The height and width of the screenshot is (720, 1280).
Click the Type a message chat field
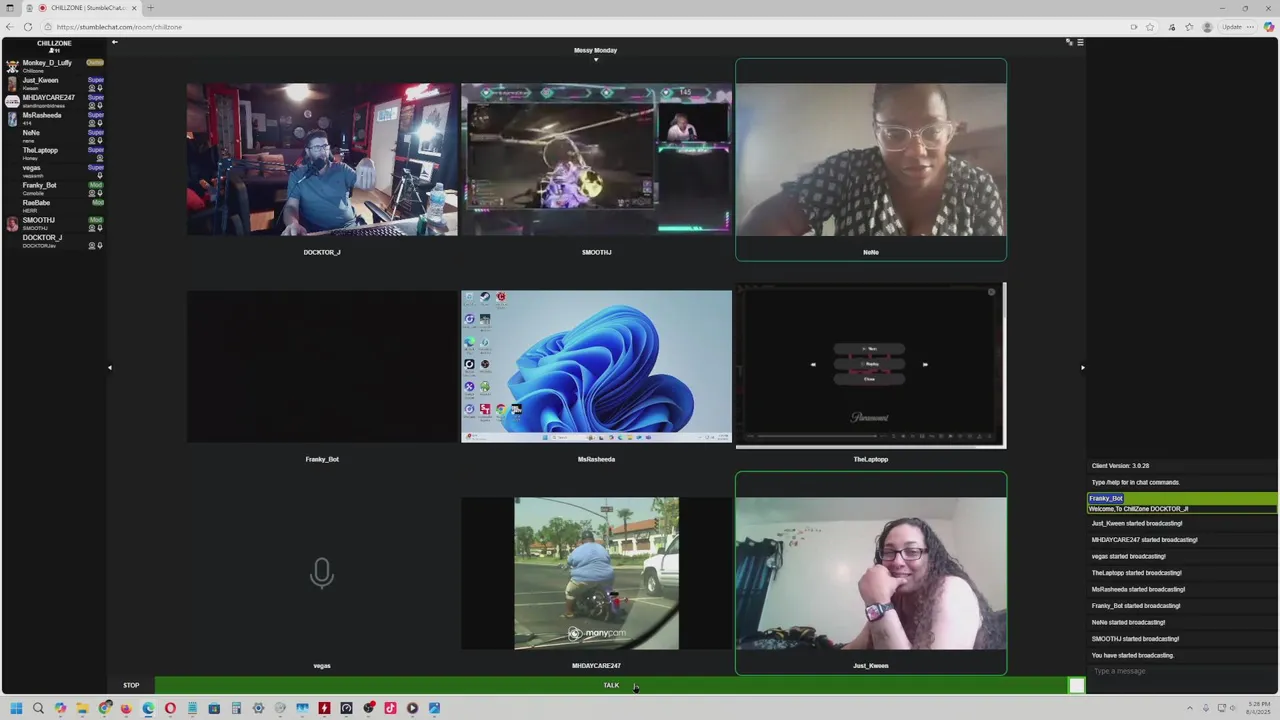point(1182,671)
